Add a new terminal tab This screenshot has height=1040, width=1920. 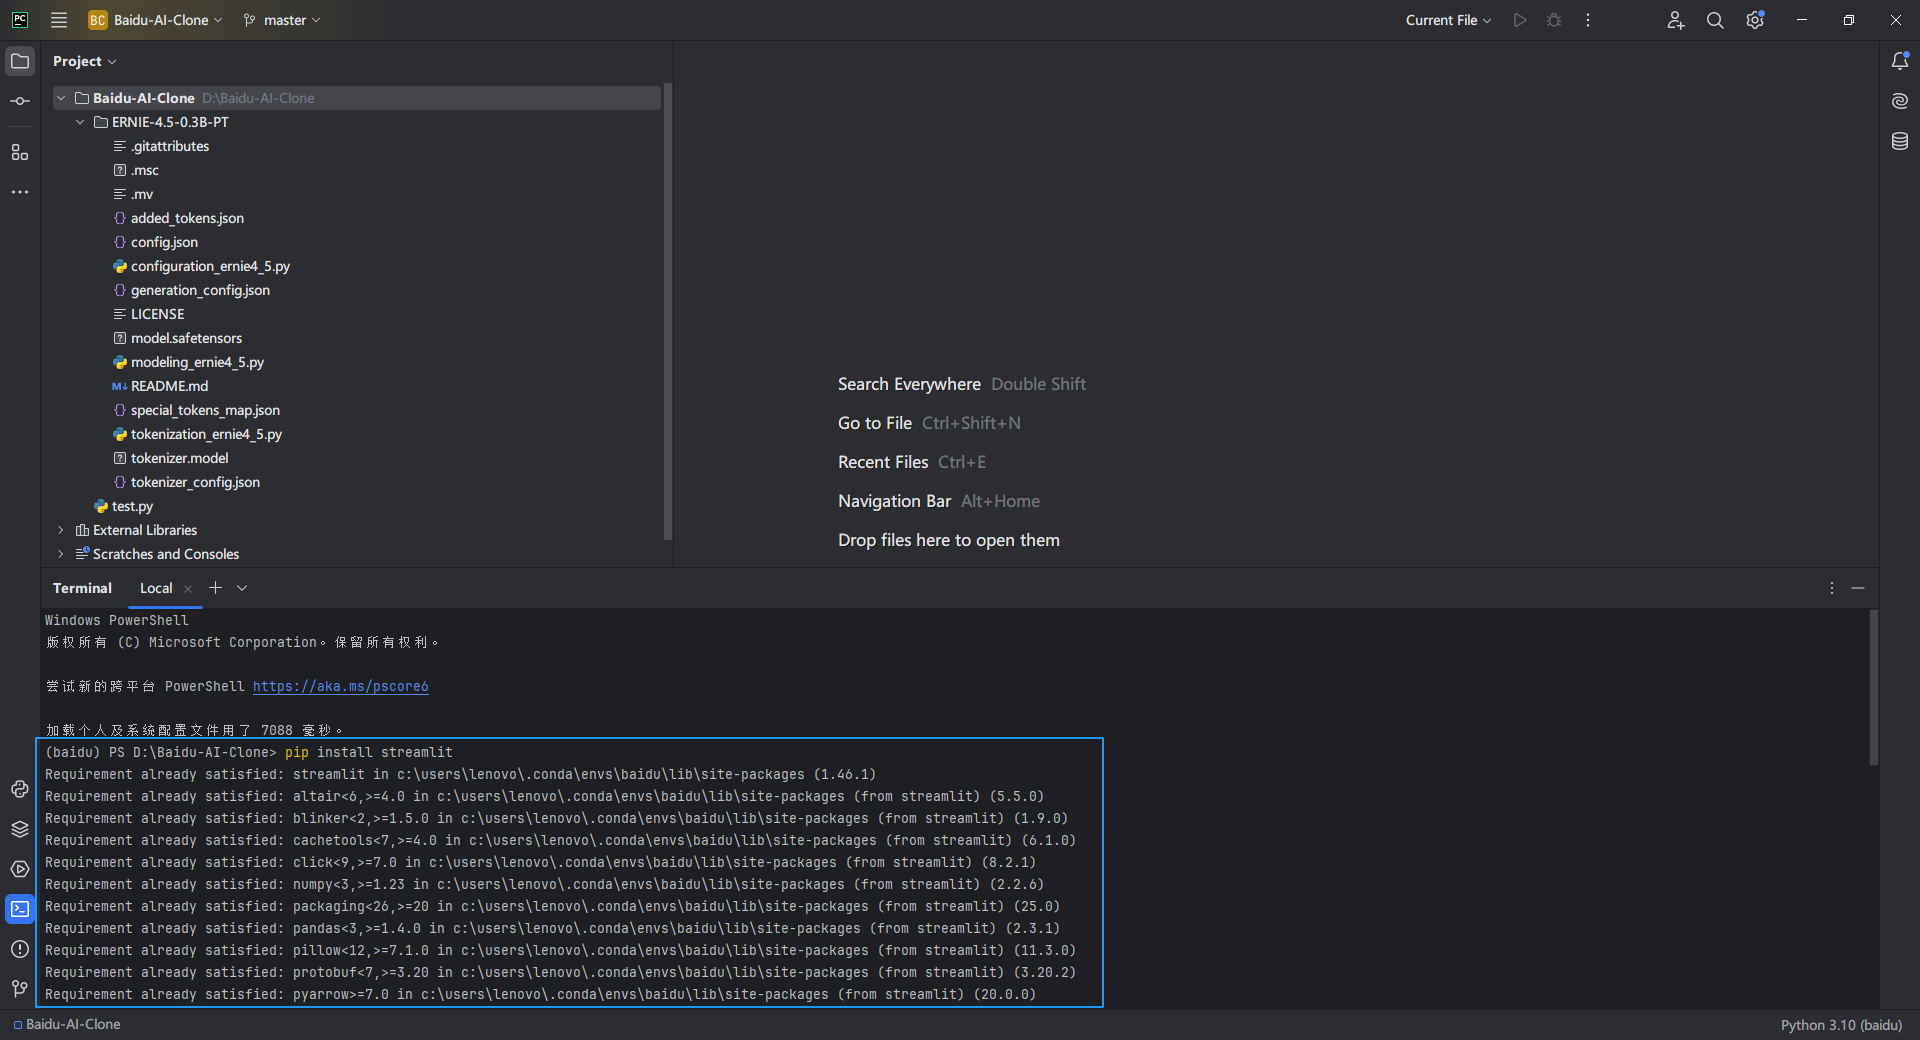pyautogui.click(x=215, y=588)
